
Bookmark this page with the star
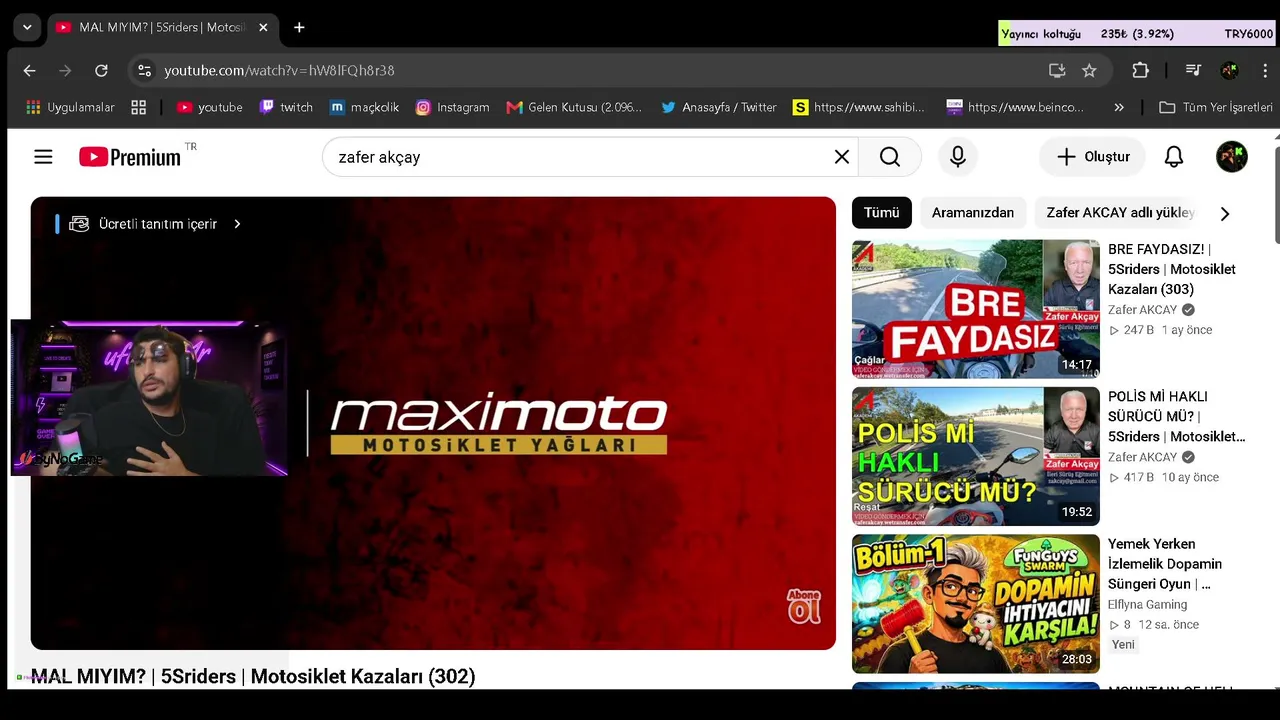(1089, 70)
